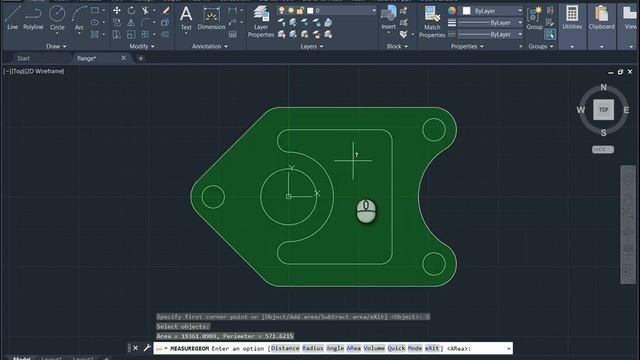Open Layer Properties manager

[261, 21]
